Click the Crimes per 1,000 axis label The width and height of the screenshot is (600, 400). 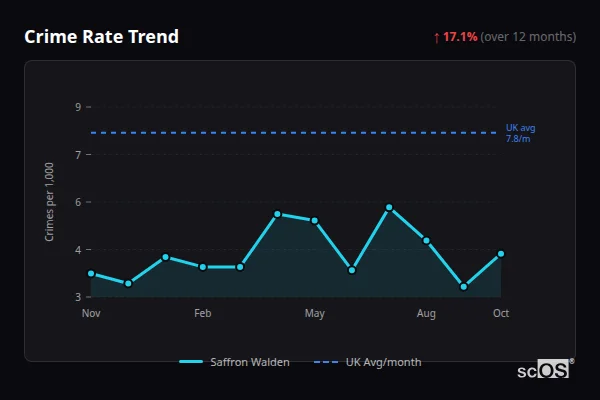click(49, 202)
